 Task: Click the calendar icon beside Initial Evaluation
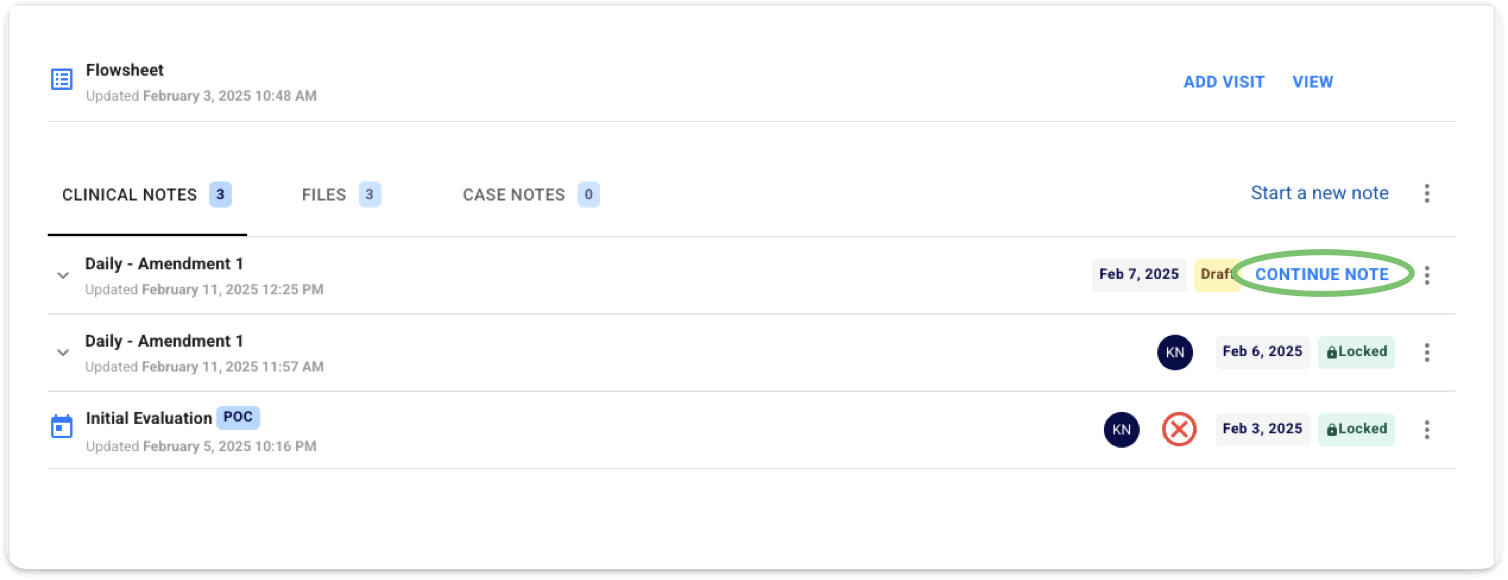pyautogui.click(x=62, y=427)
